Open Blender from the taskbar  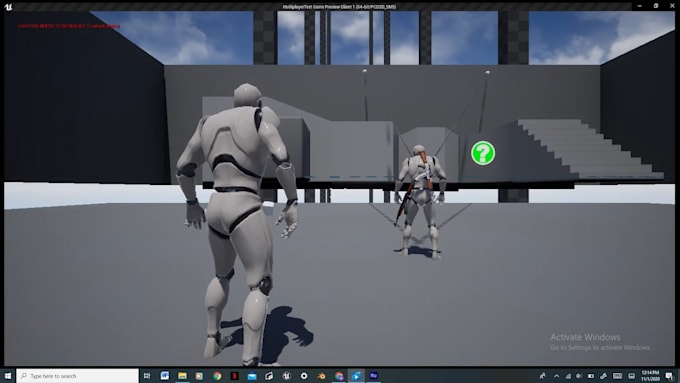click(x=321, y=376)
